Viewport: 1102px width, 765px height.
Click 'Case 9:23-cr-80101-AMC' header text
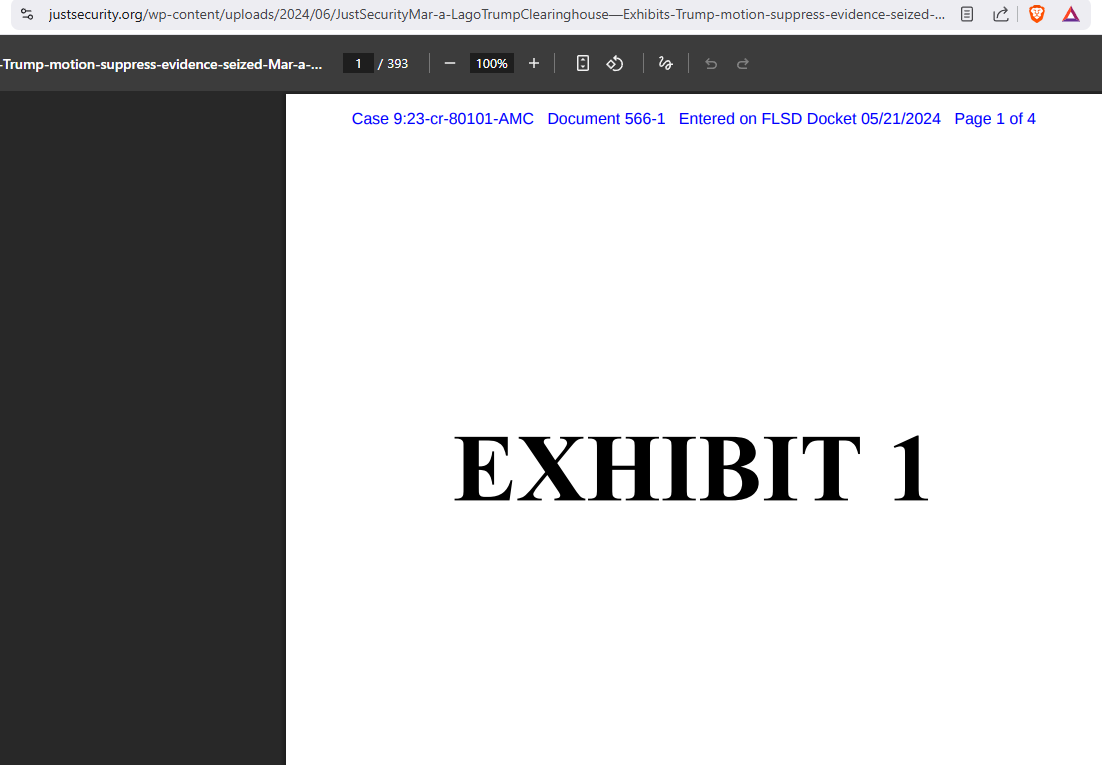(443, 119)
